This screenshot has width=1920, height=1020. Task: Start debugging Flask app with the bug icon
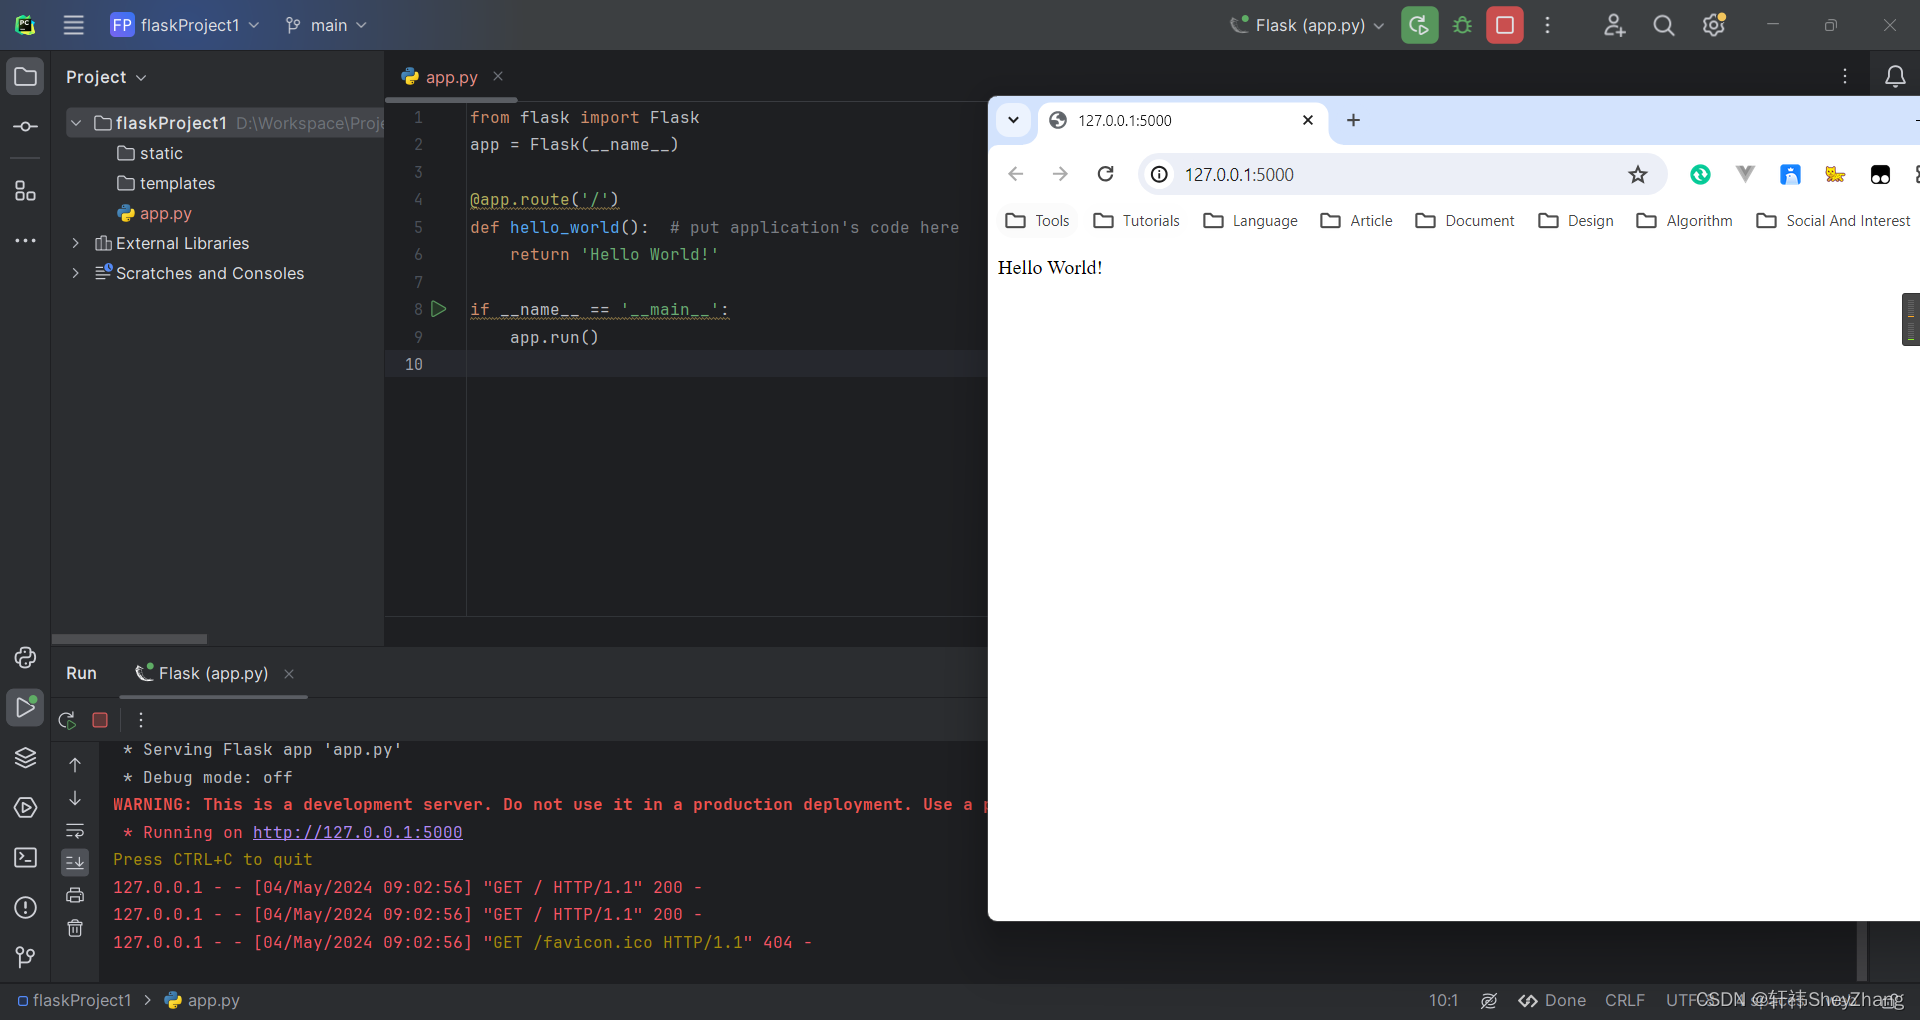click(1462, 25)
